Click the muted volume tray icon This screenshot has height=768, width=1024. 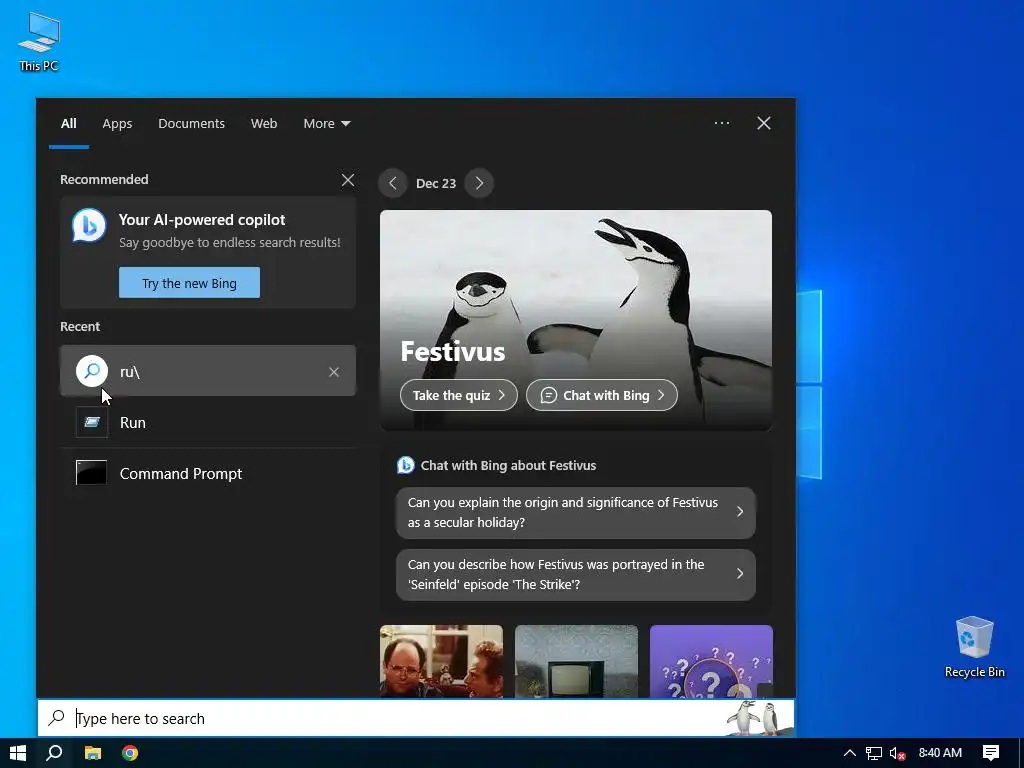pyautogui.click(x=897, y=753)
